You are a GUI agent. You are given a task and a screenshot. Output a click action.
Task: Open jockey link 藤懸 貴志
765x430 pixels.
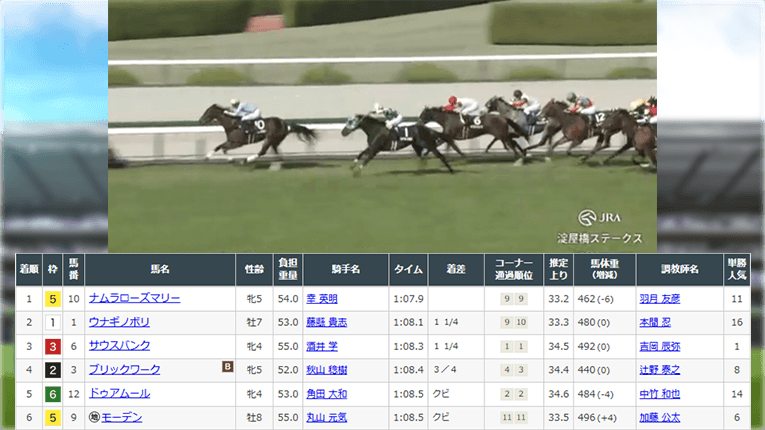click(x=326, y=322)
